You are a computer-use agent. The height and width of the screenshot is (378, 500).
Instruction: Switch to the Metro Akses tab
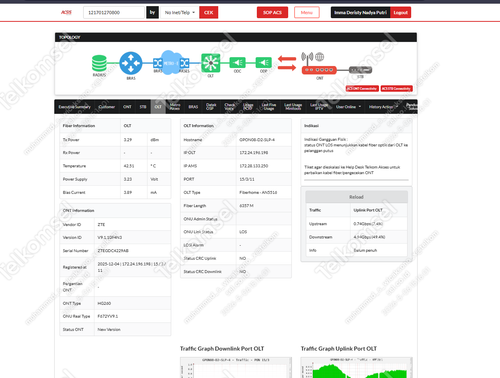[175, 107]
